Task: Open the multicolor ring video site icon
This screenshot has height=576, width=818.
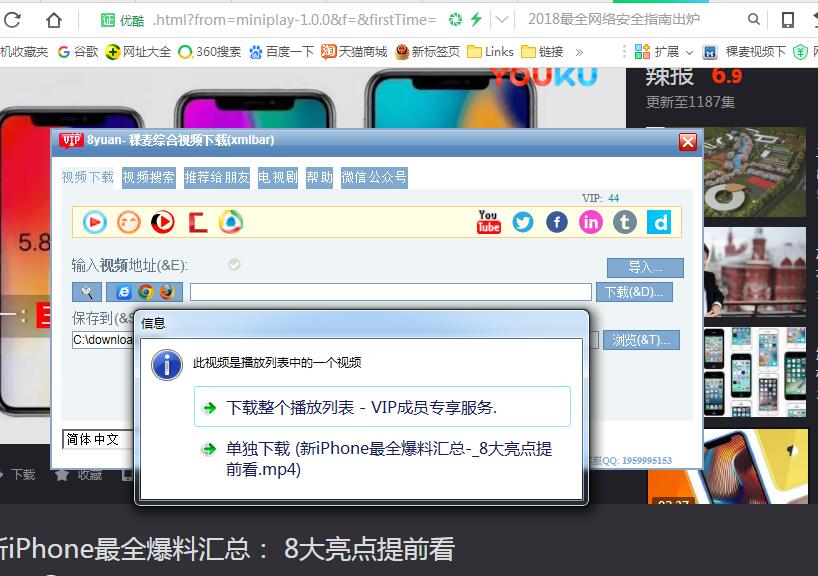Action: pyautogui.click(x=231, y=222)
